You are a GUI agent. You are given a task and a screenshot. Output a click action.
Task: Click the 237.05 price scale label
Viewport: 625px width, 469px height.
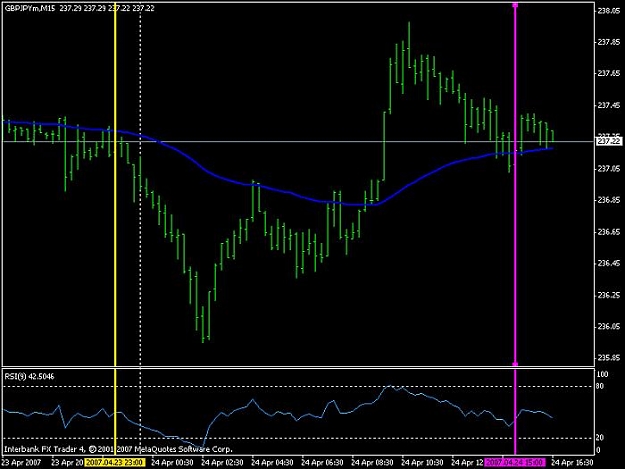(609, 169)
